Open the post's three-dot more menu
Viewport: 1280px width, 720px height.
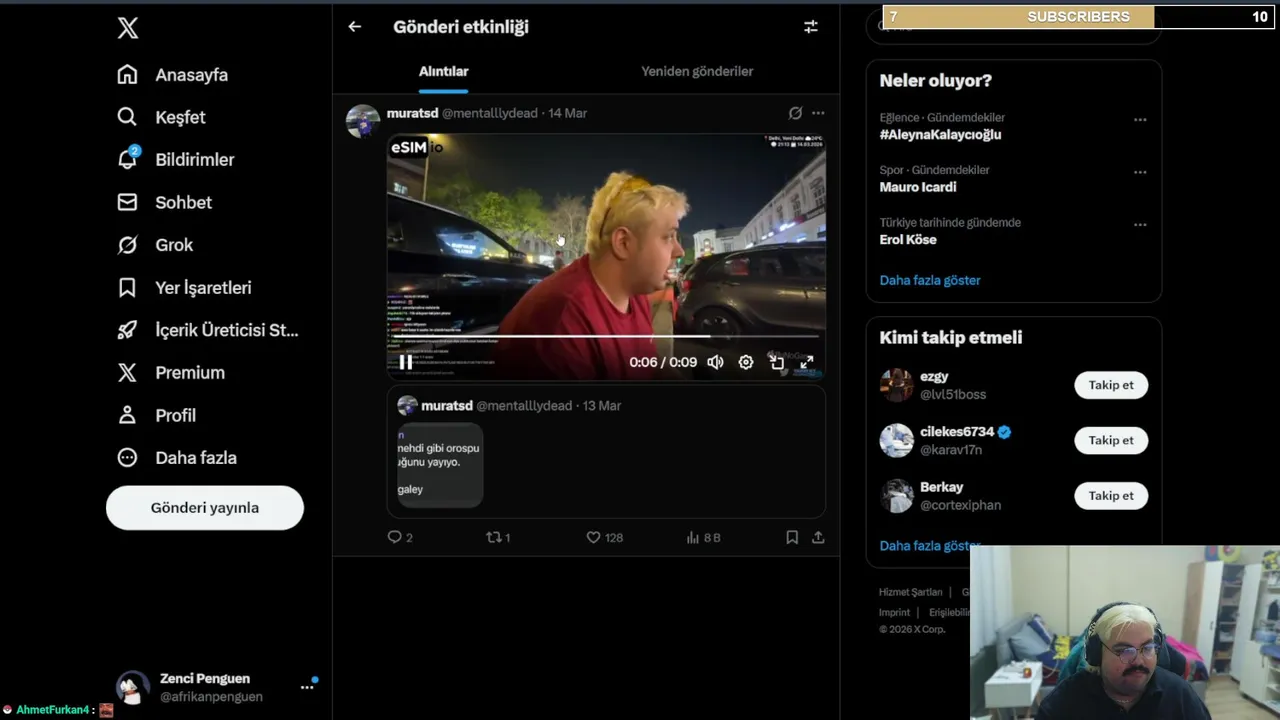coord(818,113)
